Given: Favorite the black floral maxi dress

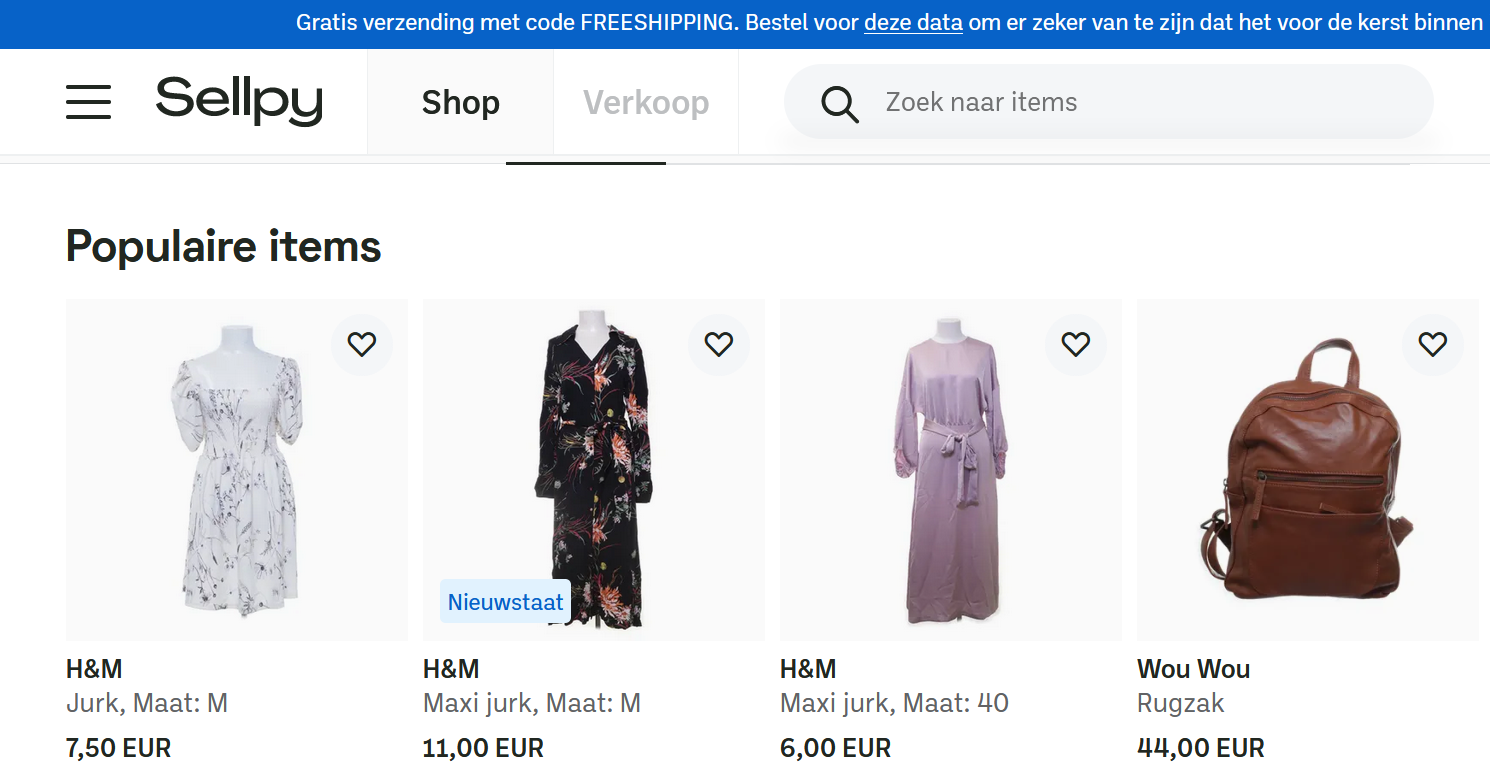Looking at the screenshot, I should 719,345.
